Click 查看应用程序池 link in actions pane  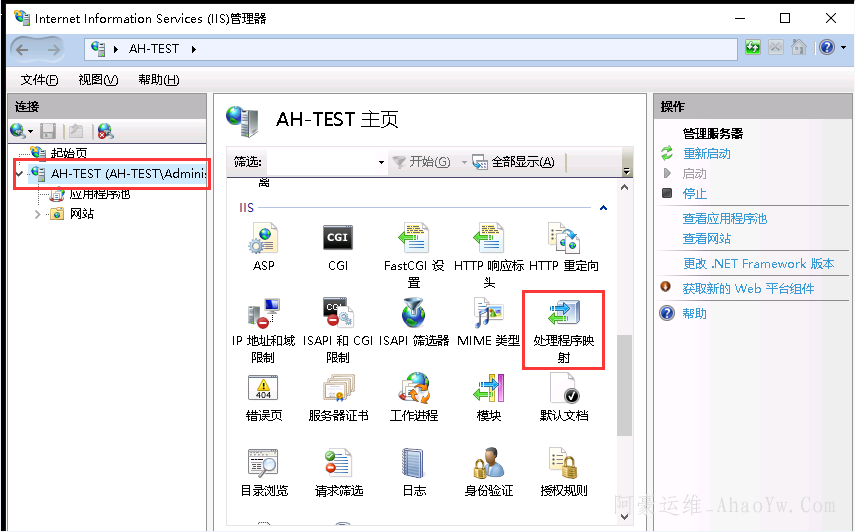724,219
